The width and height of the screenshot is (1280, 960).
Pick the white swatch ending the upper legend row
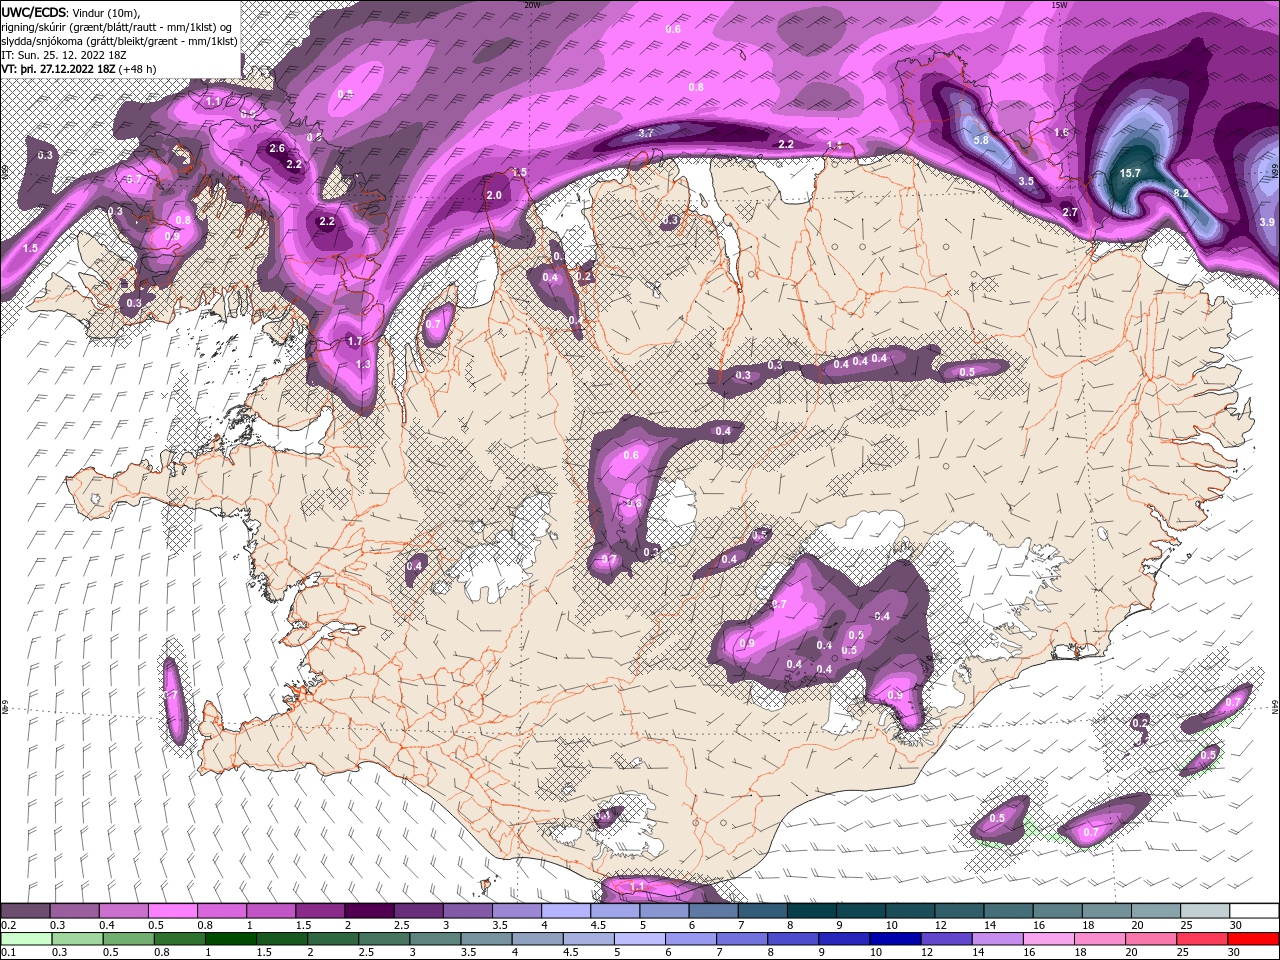click(1255, 911)
